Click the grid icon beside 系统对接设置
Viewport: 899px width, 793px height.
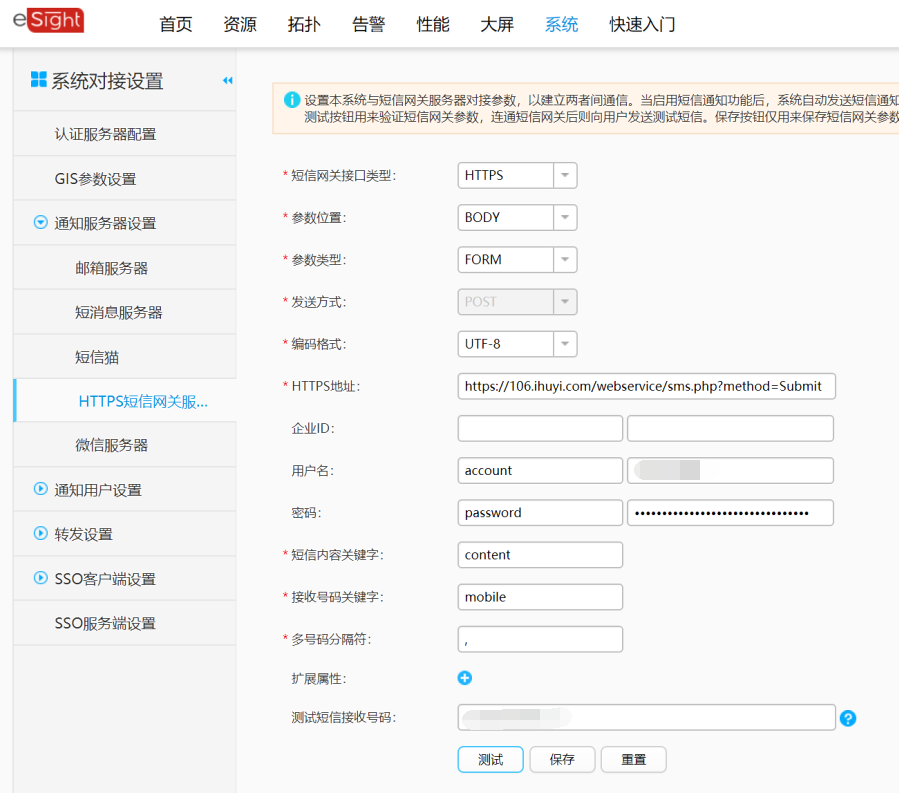point(39,80)
